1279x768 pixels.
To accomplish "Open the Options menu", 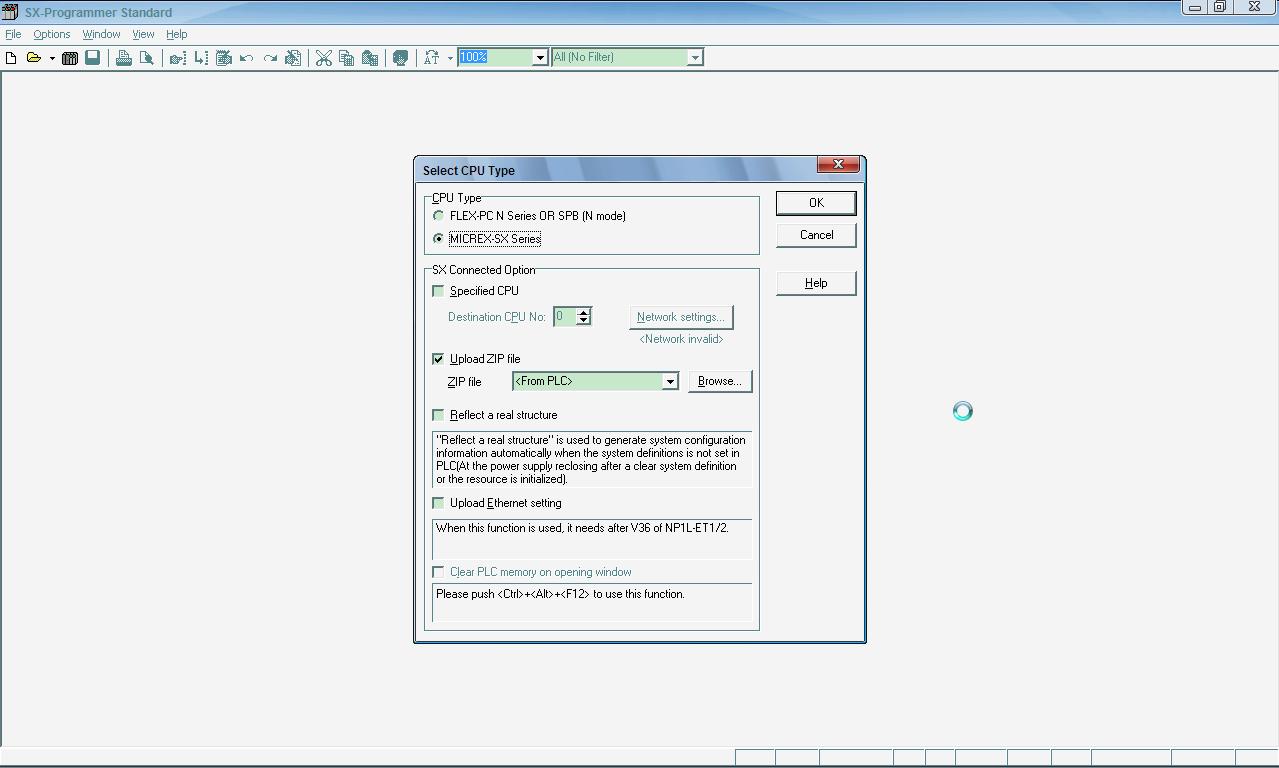I will coord(52,34).
